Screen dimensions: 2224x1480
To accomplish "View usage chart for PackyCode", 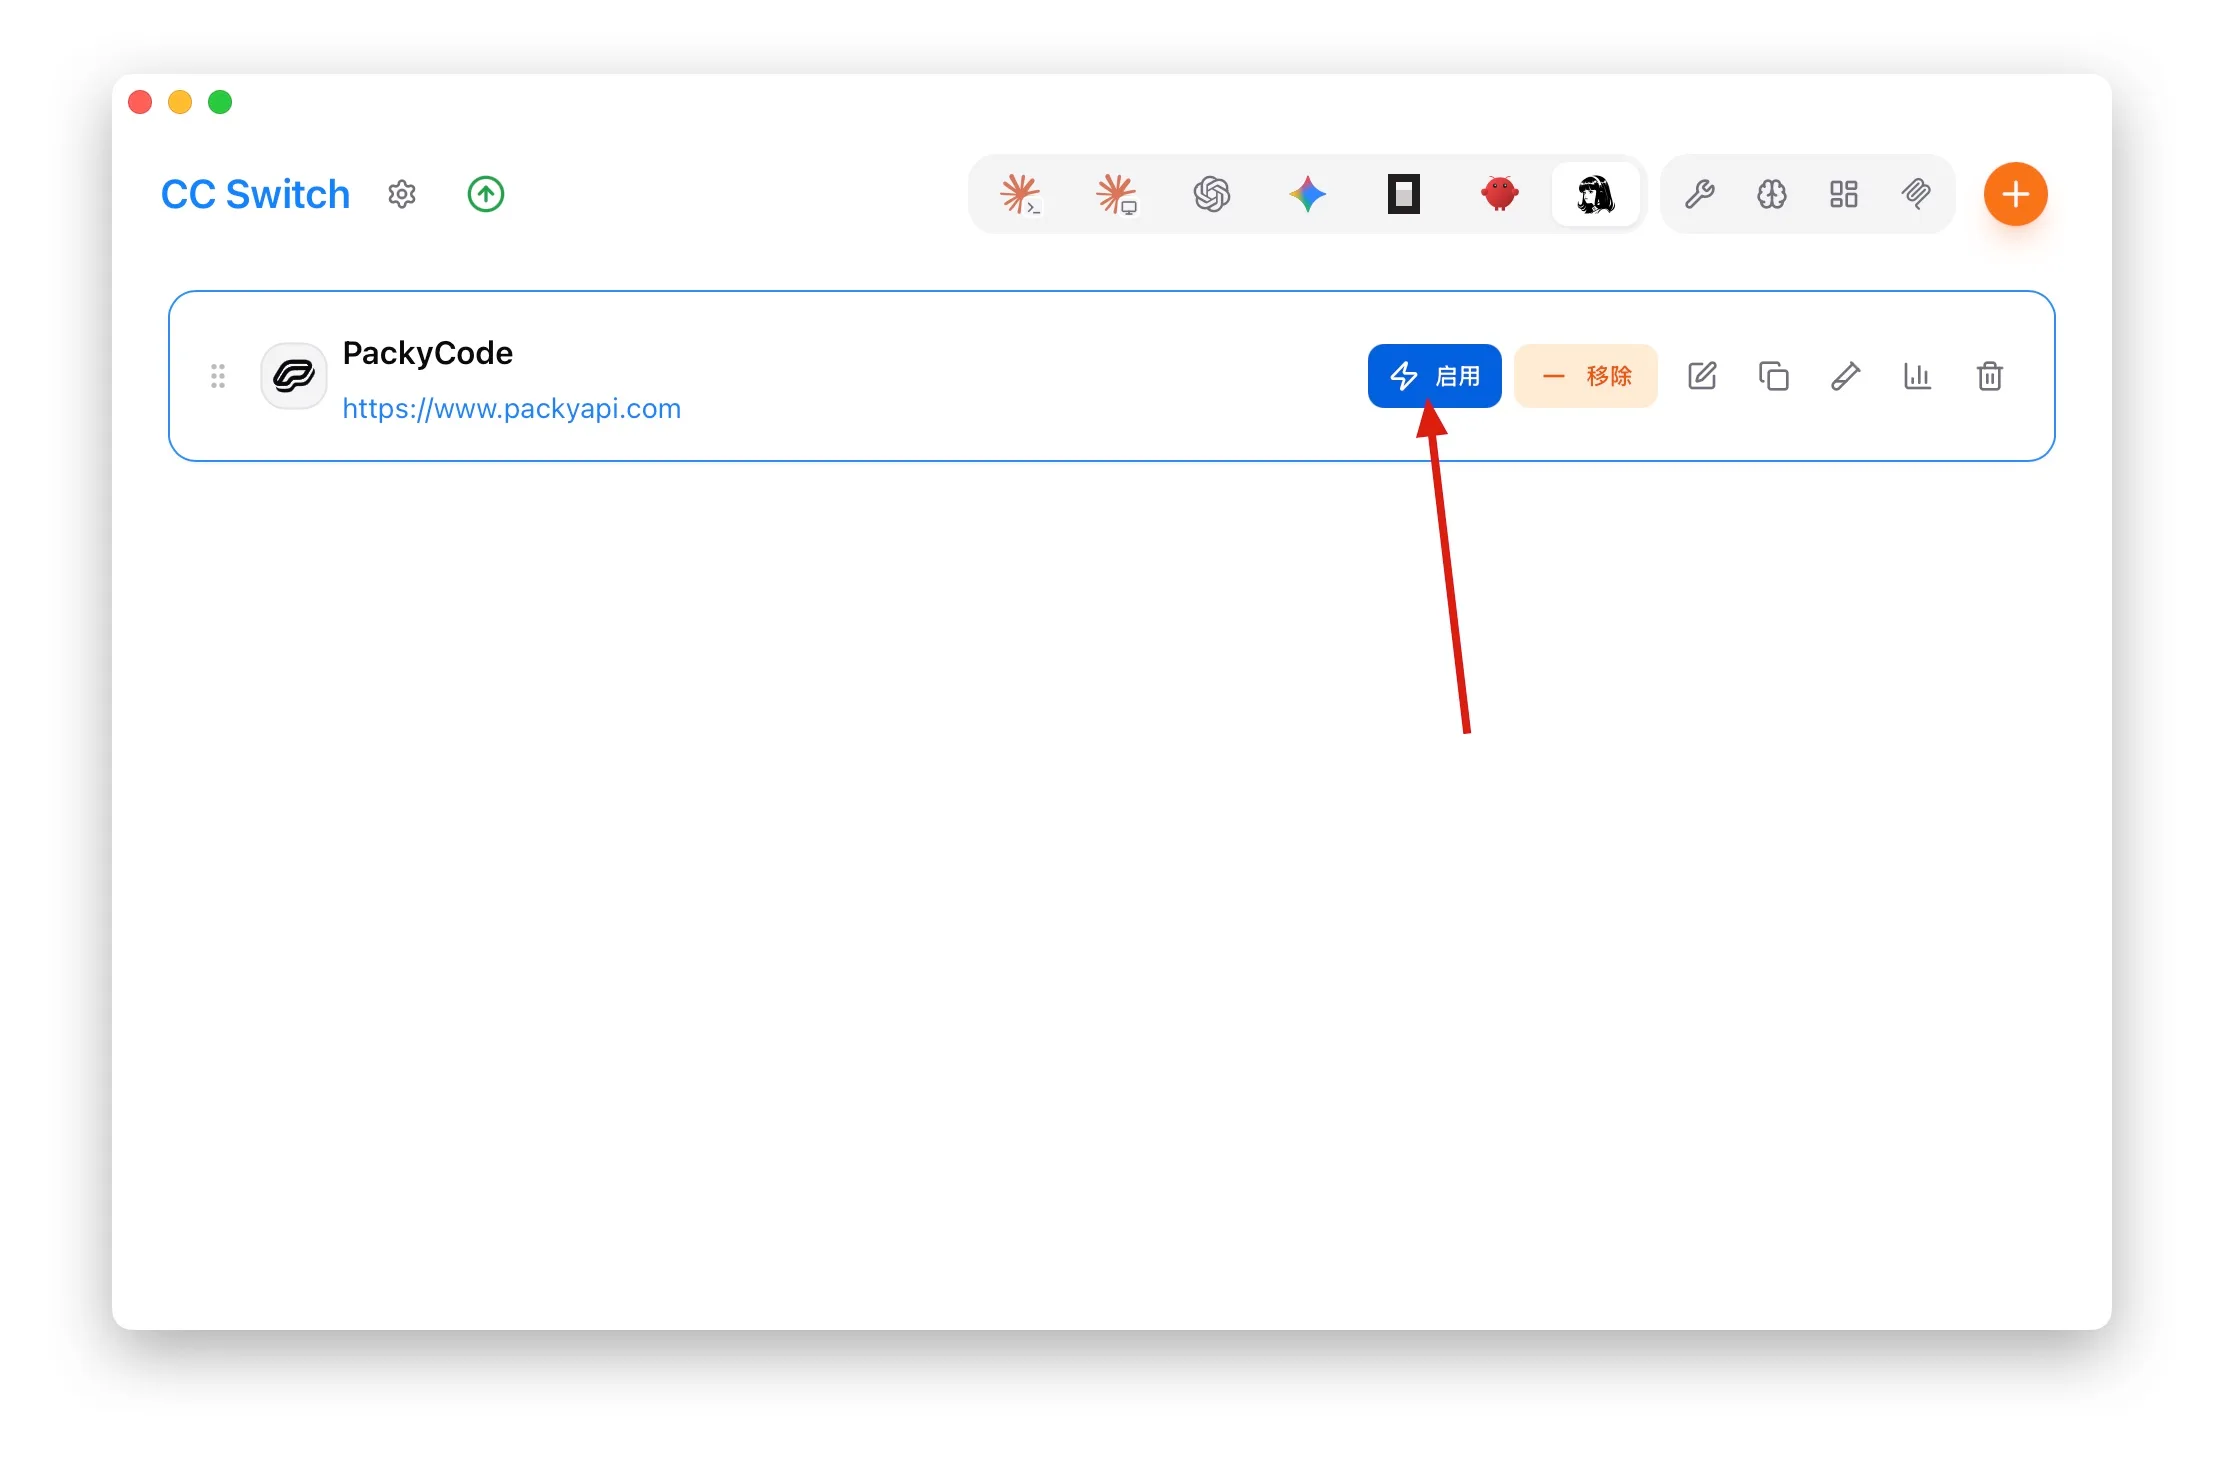I will (x=1918, y=376).
